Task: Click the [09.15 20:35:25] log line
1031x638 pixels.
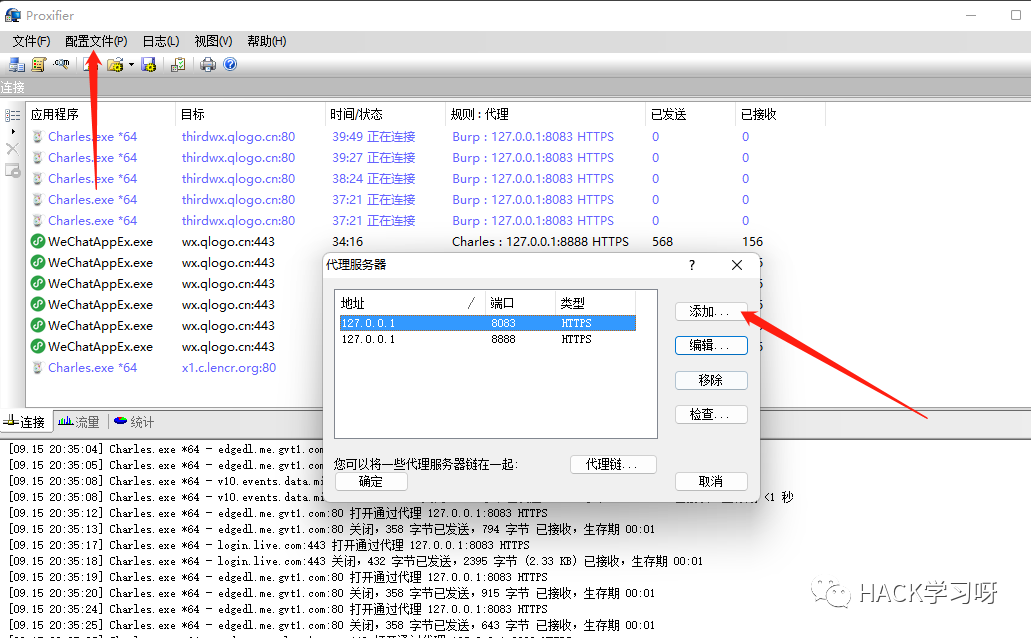Action: coord(331,625)
